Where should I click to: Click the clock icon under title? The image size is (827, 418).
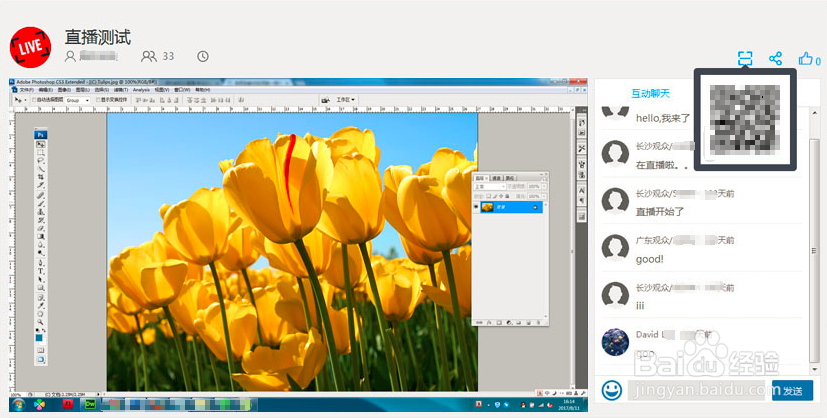coord(203,56)
